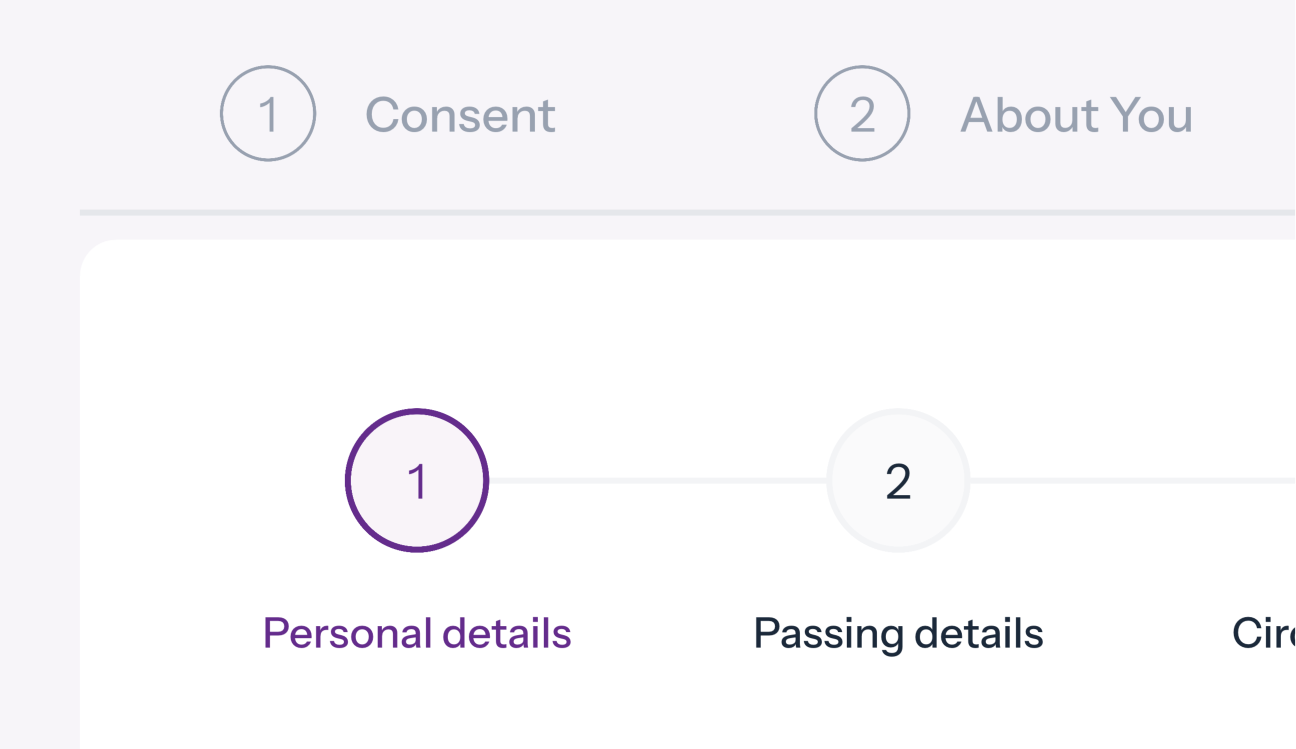Click blank card area below Personal details
The width and height of the screenshot is (1296, 749).
click(x=417, y=705)
